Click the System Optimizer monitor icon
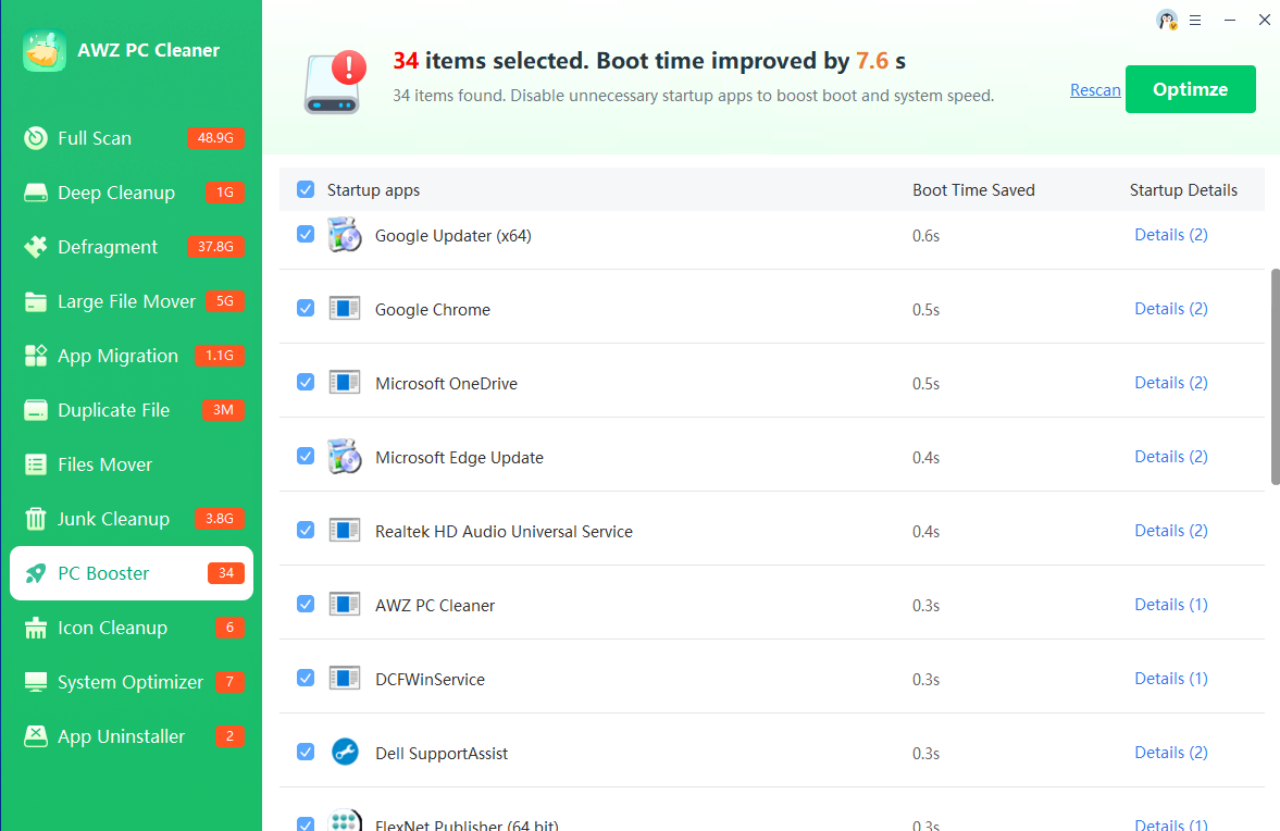Viewport: 1280px width, 831px height. pyautogui.click(x=36, y=682)
